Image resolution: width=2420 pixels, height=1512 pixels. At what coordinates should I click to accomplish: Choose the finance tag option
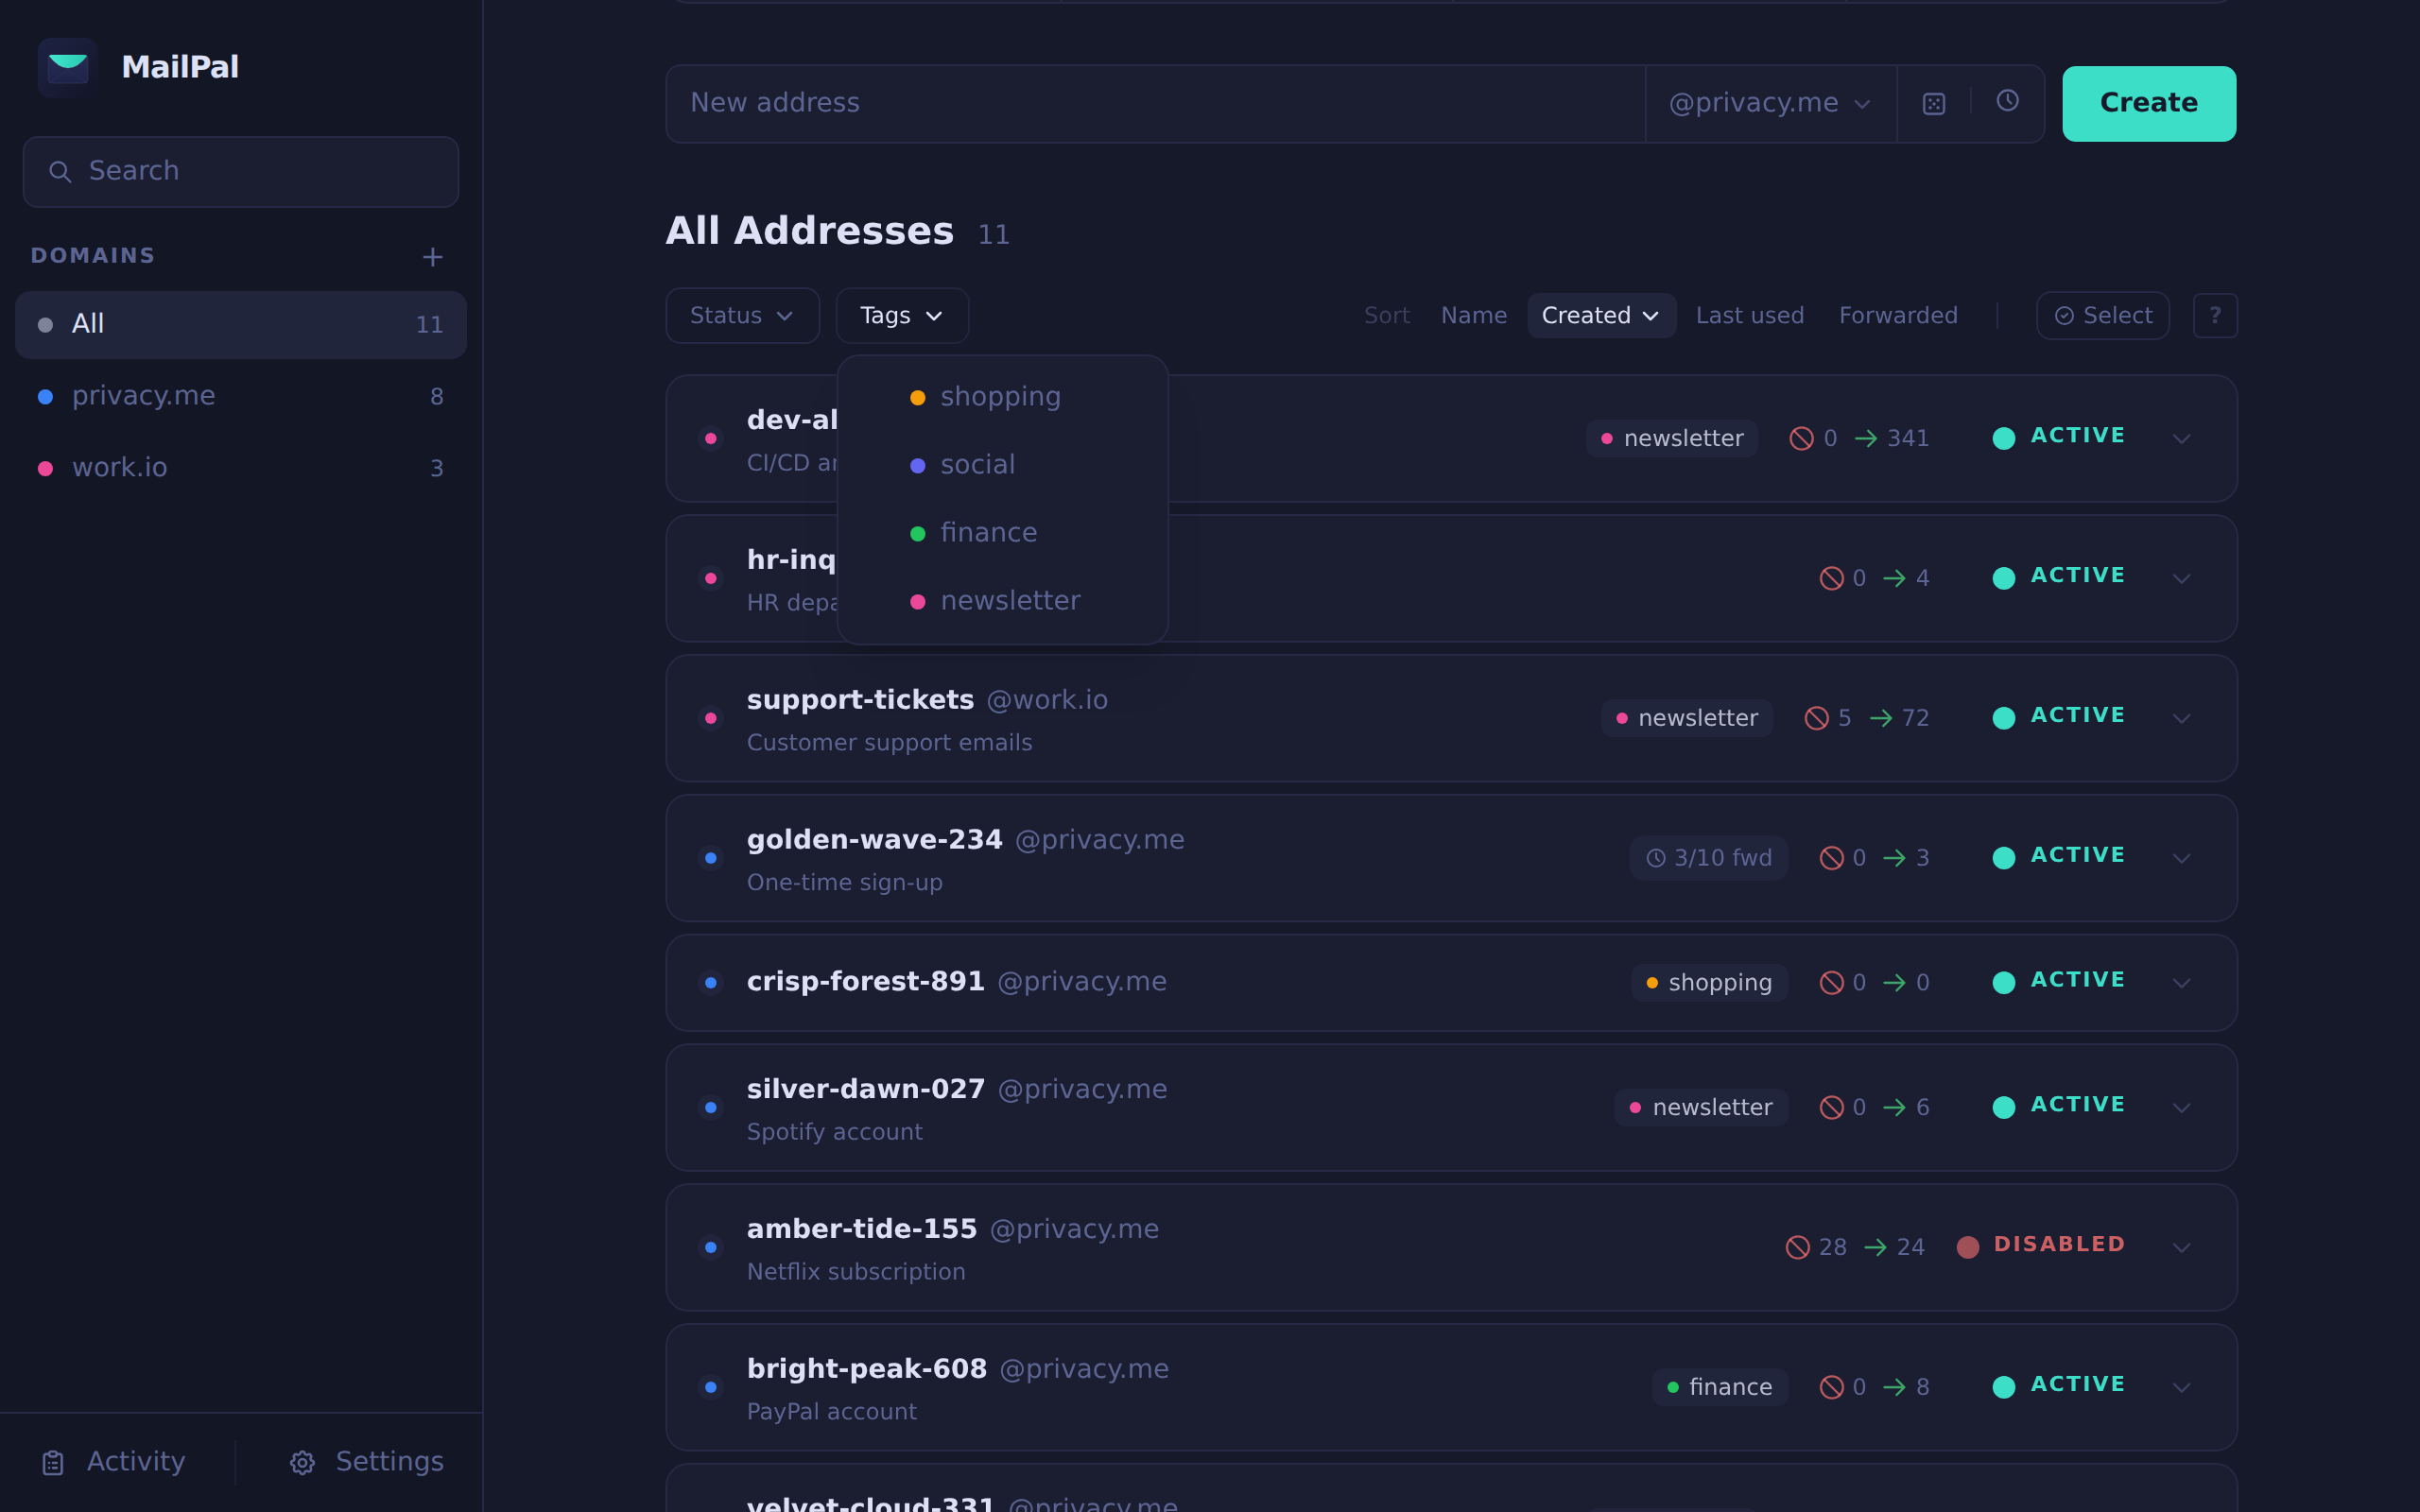(987, 533)
